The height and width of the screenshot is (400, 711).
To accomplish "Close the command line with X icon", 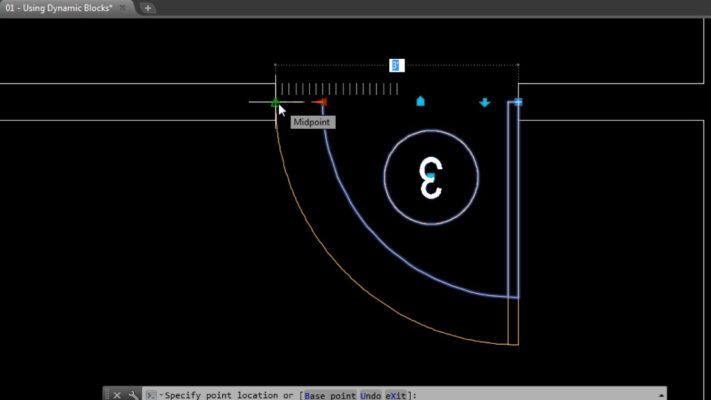I will [116, 394].
